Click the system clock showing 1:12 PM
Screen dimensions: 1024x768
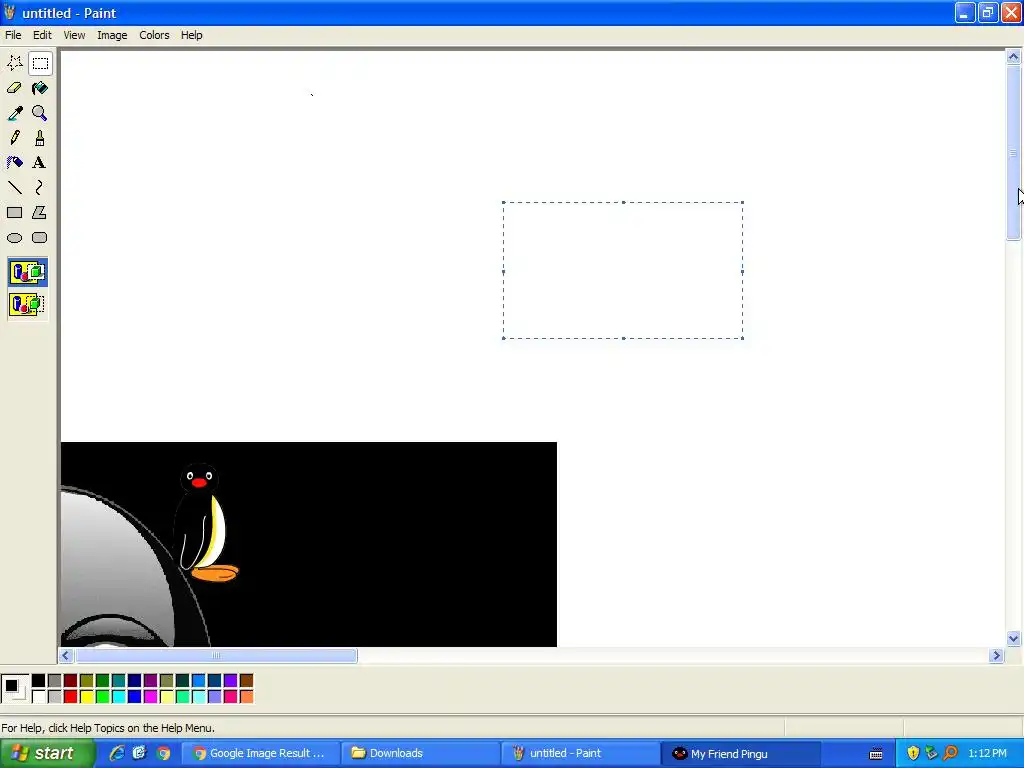pos(987,754)
